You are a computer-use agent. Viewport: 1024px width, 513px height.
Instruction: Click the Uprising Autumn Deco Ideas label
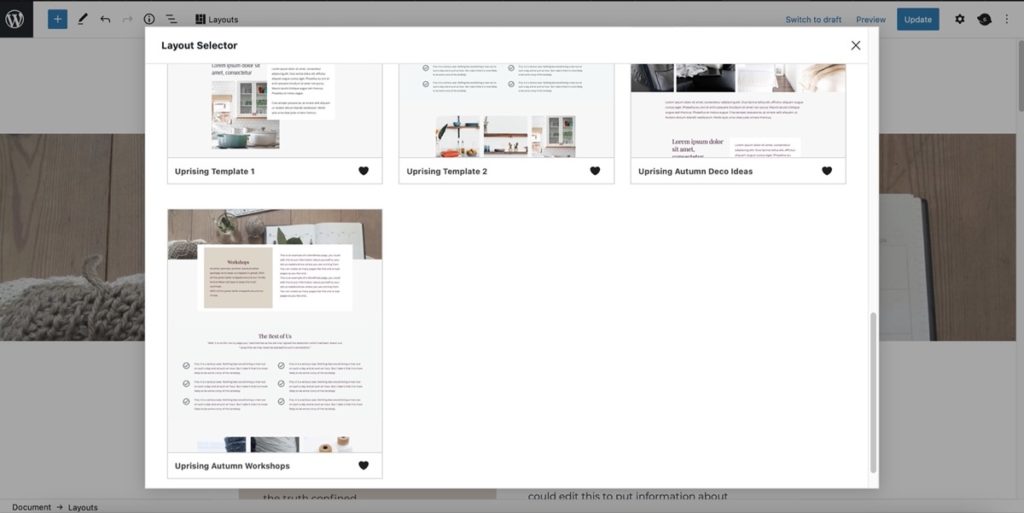pos(695,171)
